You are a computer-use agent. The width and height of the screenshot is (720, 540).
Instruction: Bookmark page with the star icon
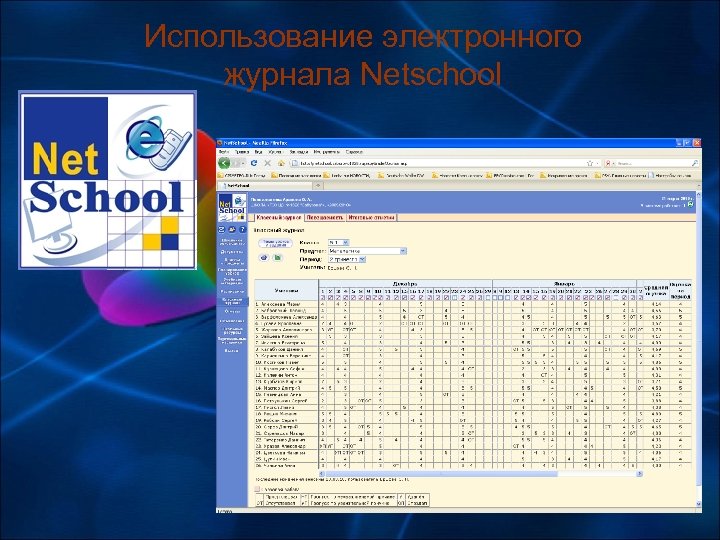point(590,163)
